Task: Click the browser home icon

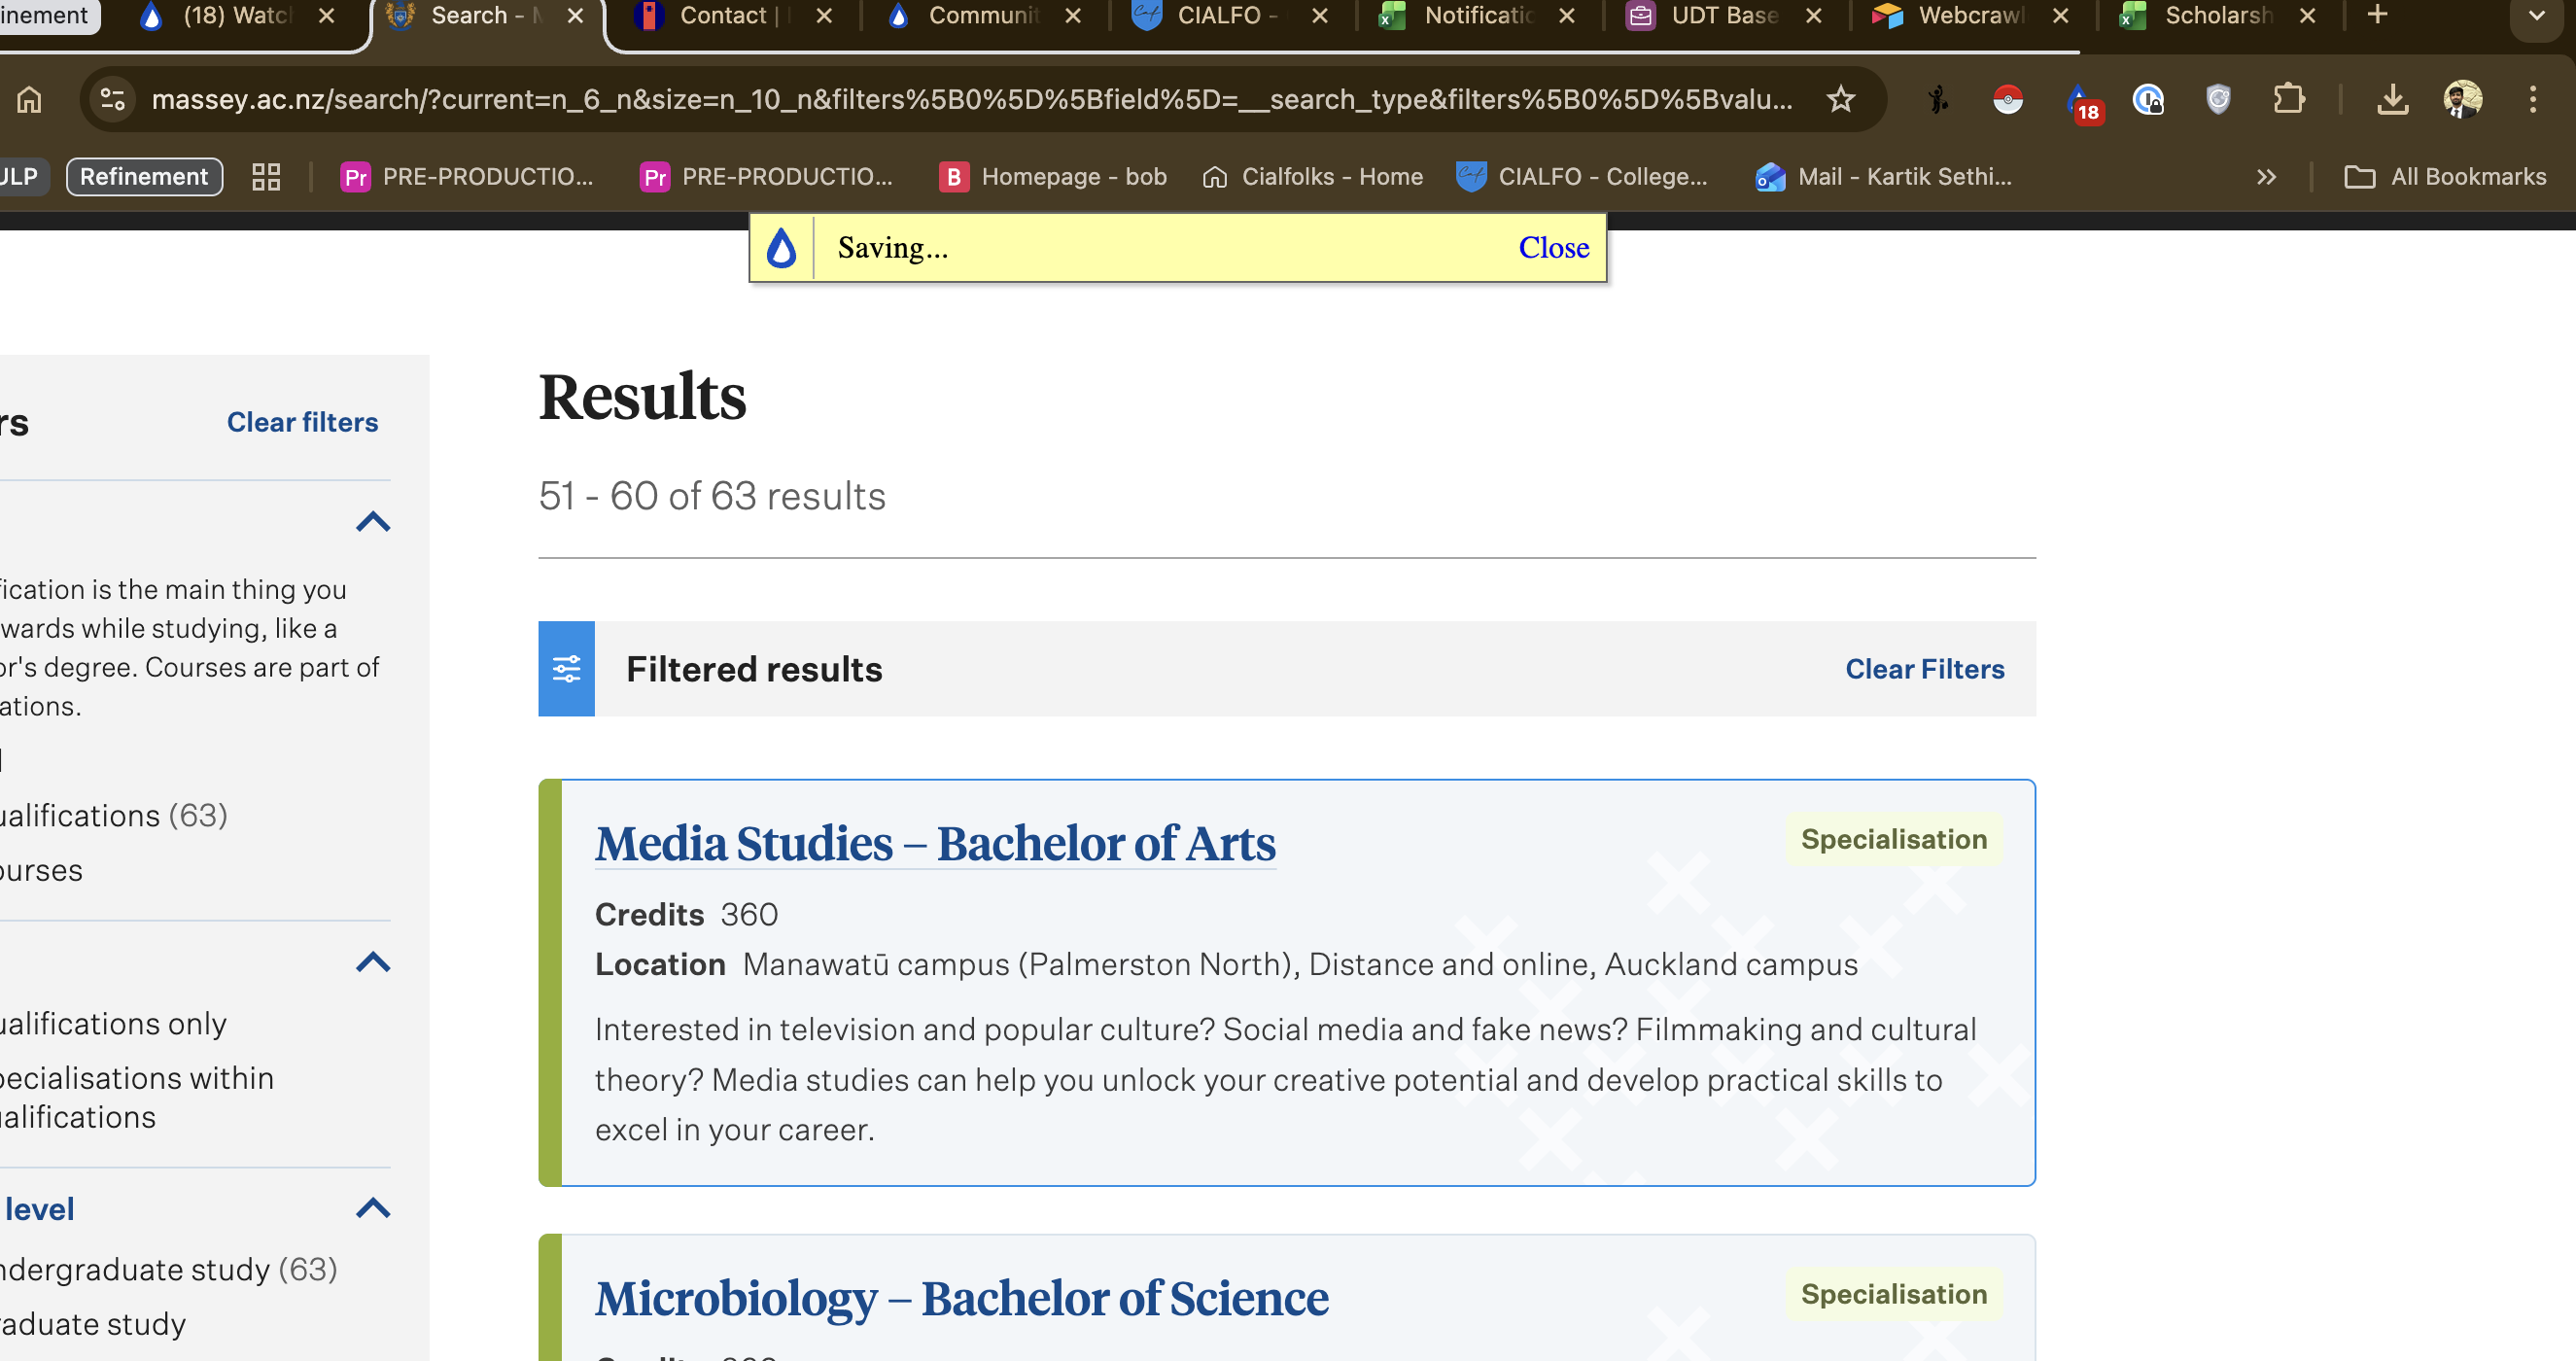Action: pyautogui.click(x=30, y=99)
